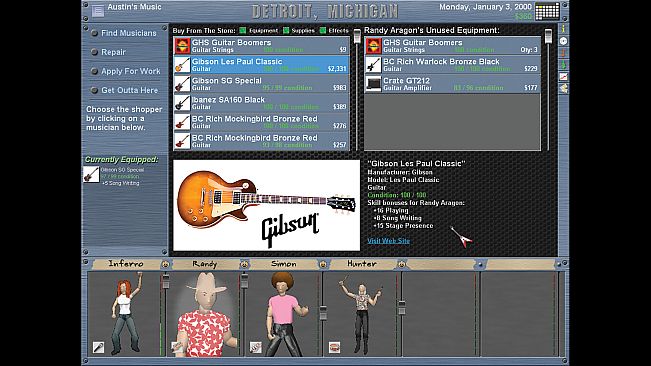Select the Find Musicians option
Screen dimensions: 651x366
129,33
